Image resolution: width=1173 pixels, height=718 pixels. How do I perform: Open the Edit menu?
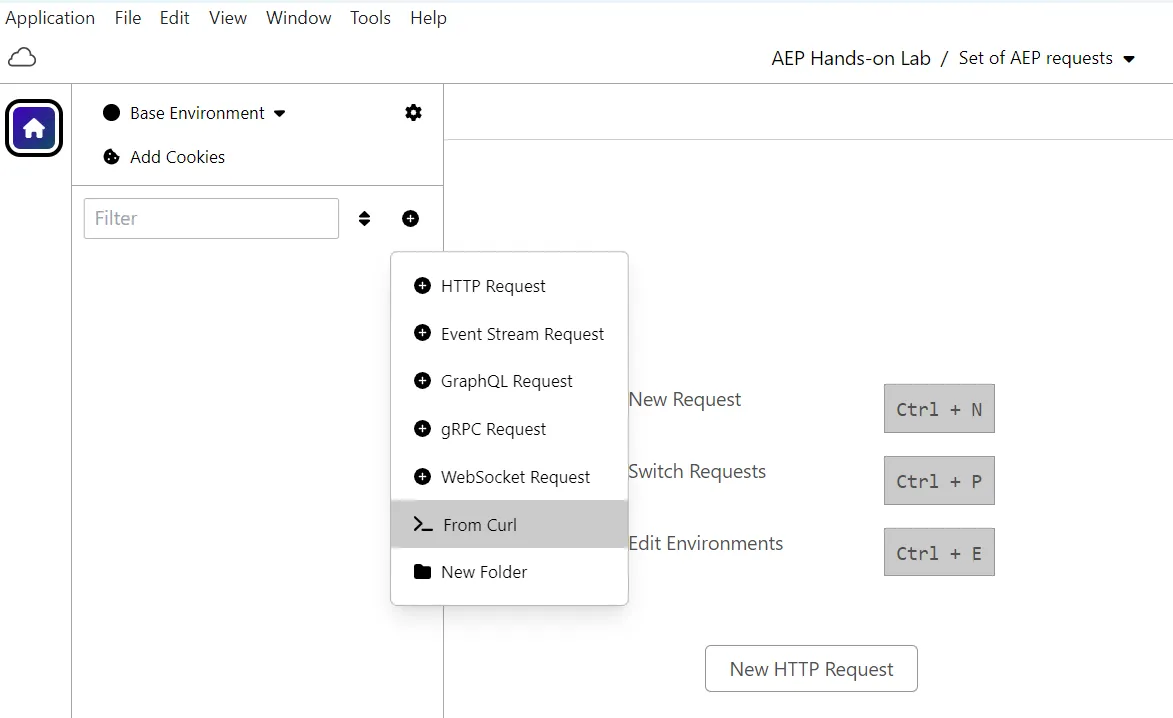tap(174, 18)
